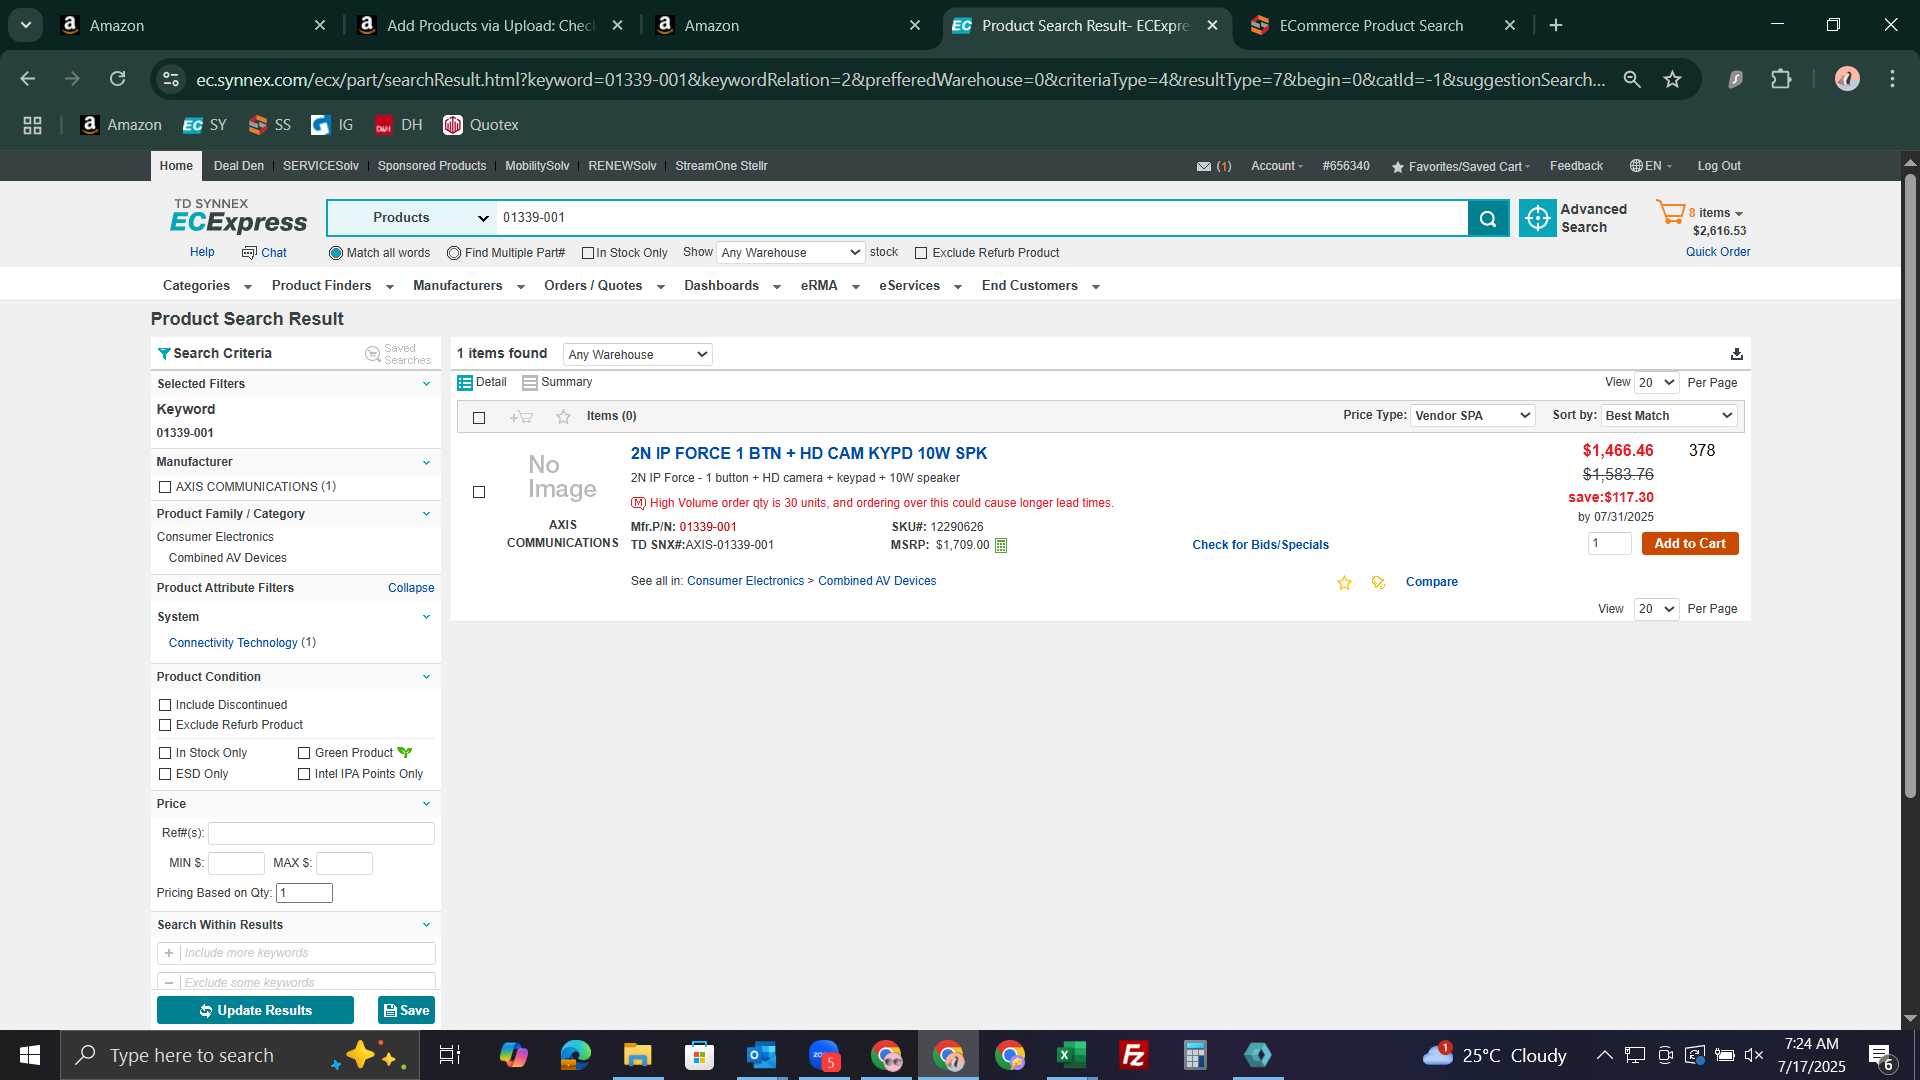This screenshot has width=1920, height=1080.
Task: Open the browser extensions icon
Action: (x=1781, y=79)
